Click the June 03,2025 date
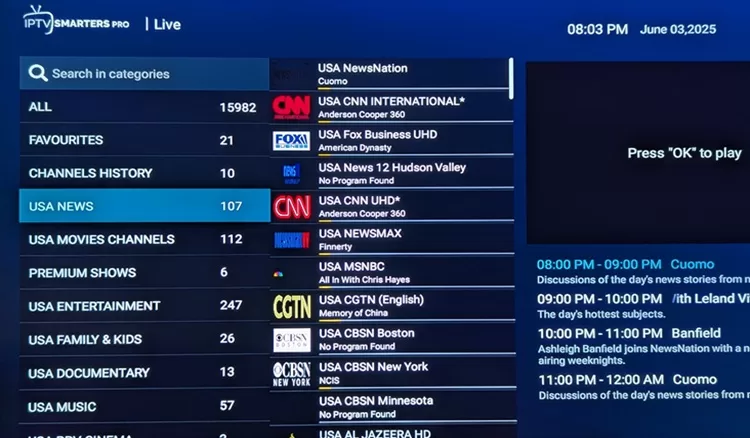The width and height of the screenshot is (750, 438). pos(678,29)
